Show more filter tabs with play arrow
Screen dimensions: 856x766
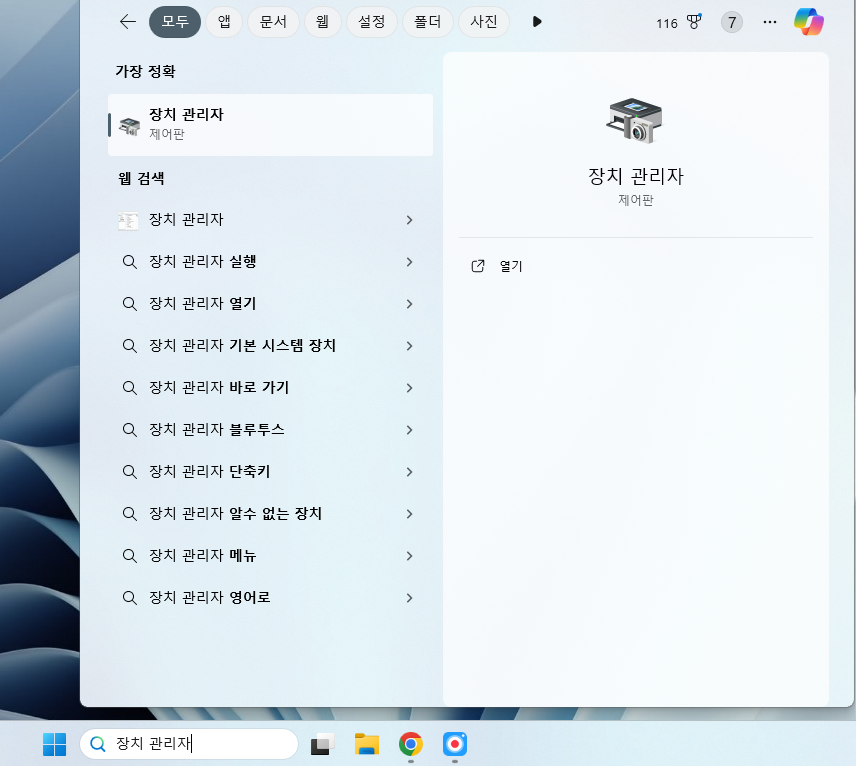537,22
